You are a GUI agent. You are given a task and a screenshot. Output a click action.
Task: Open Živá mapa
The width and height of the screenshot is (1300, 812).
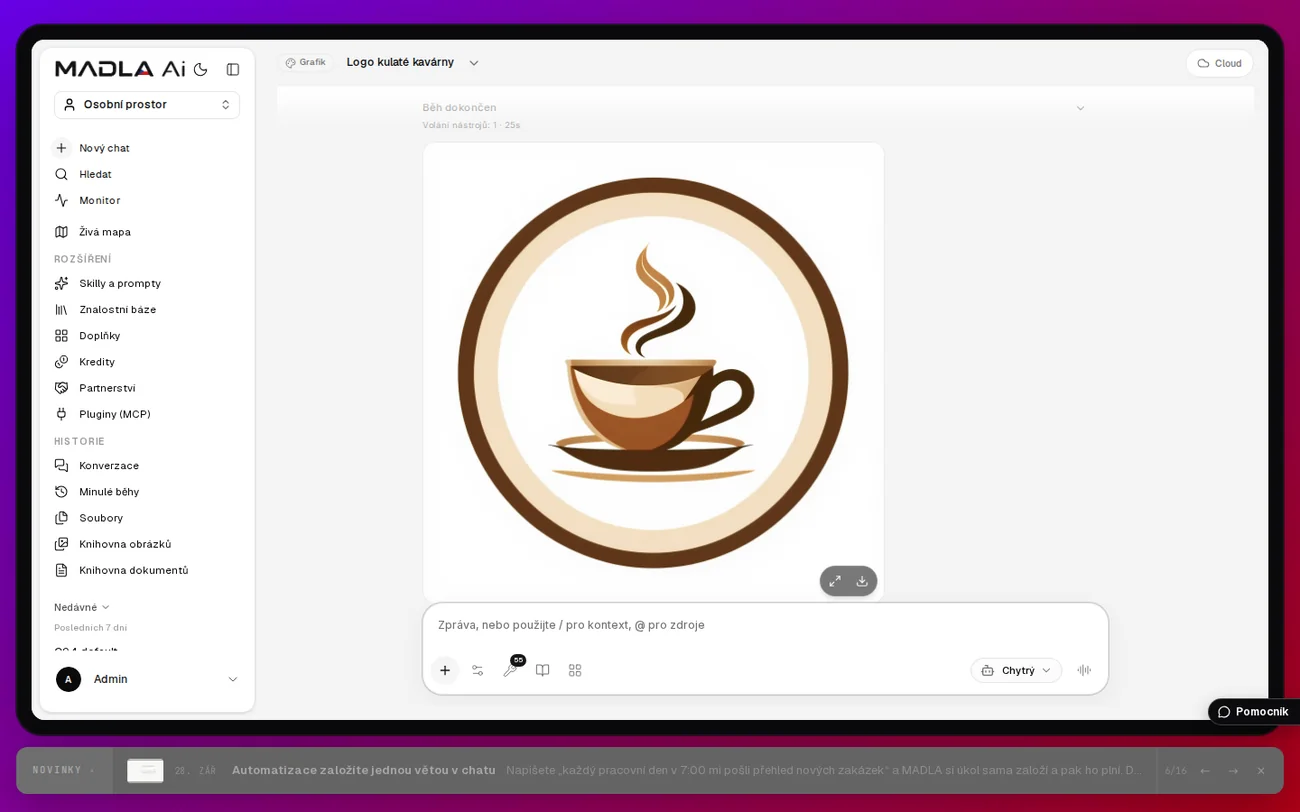pos(104,232)
